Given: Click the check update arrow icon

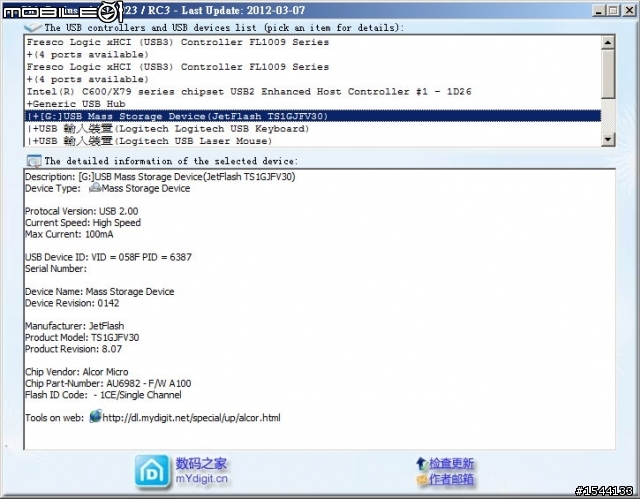Looking at the screenshot, I should pos(421,464).
